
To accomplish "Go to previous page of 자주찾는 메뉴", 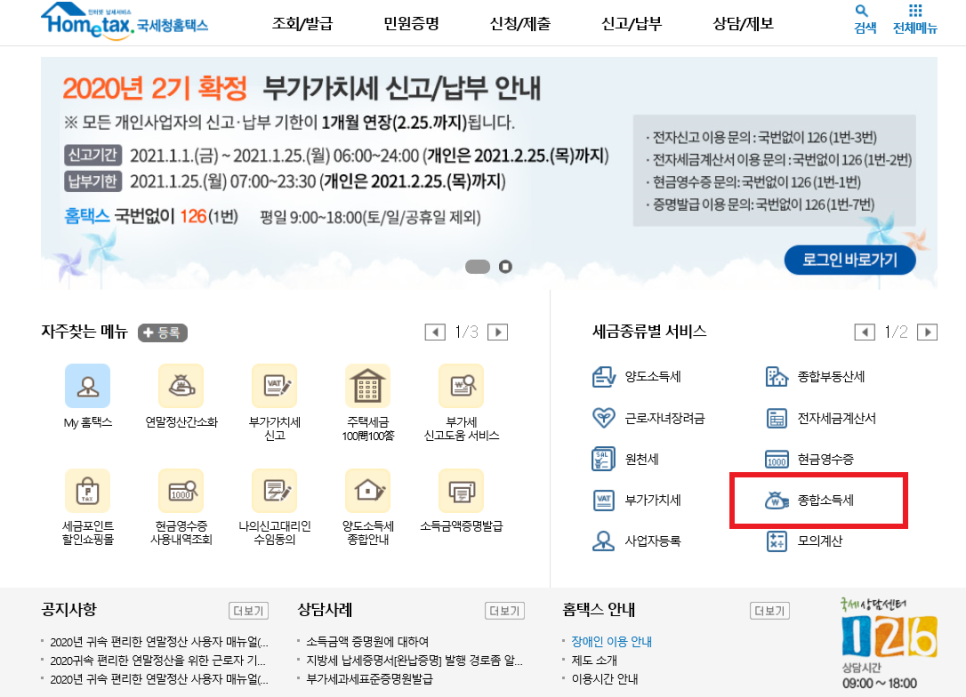I will [x=435, y=332].
